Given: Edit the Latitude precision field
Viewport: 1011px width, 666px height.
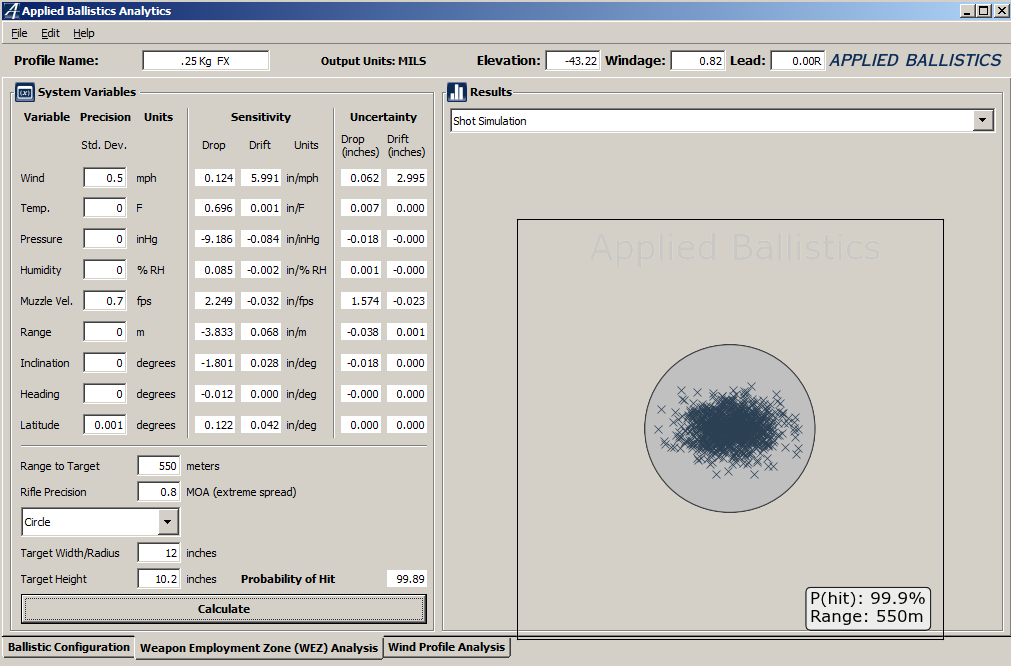Looking at the screenshot, I should click(x=104, y=425).
